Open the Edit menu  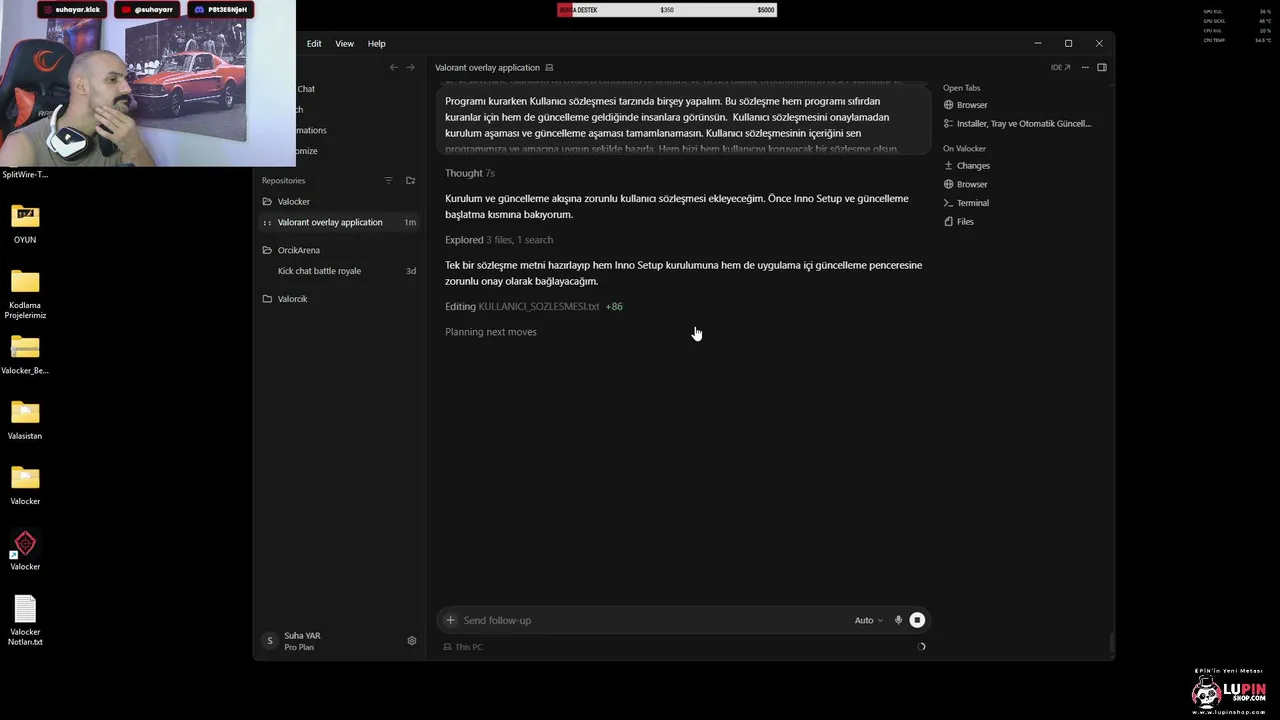[x=314, y=44]
